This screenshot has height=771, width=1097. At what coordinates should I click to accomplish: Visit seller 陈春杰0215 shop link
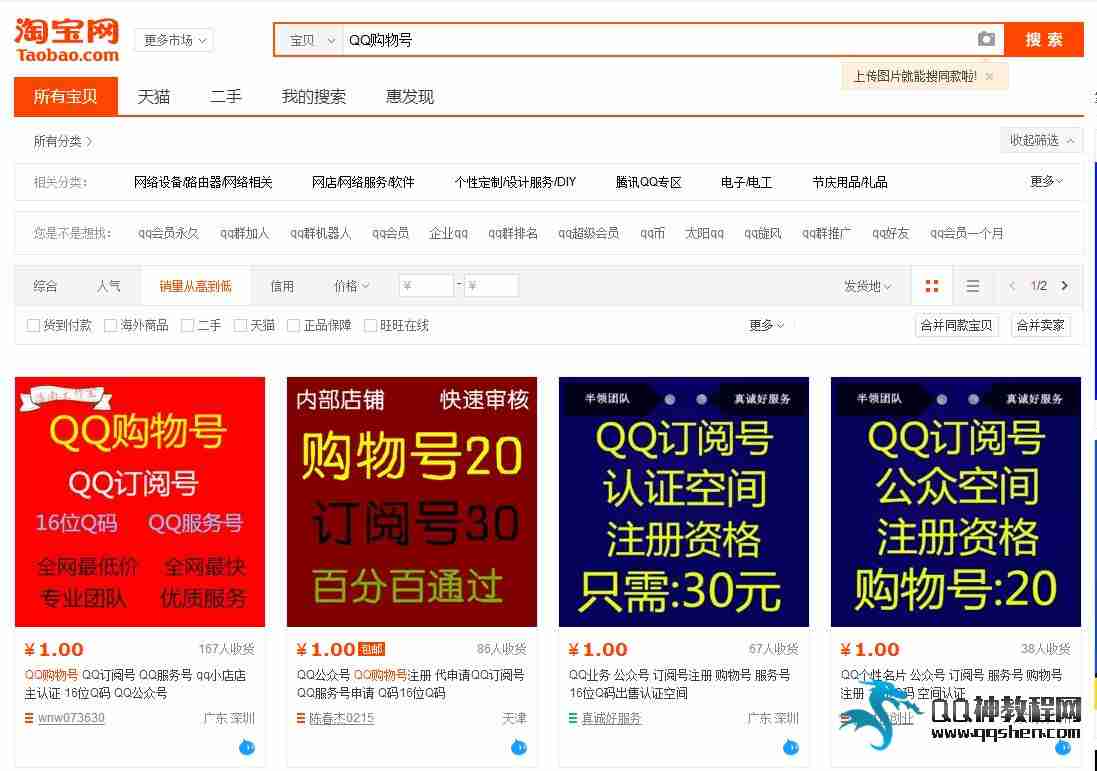[x=342, y=718]
